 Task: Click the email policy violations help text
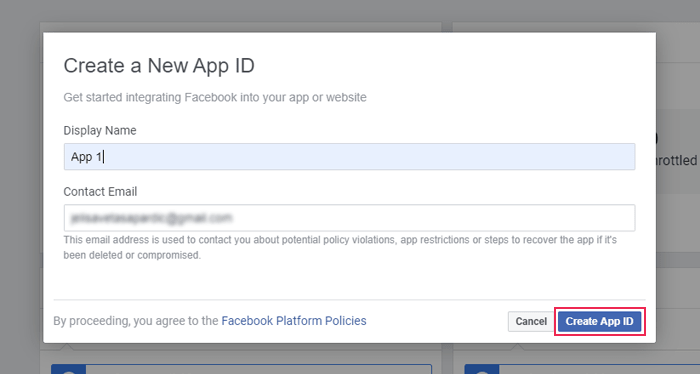[340, 248]
